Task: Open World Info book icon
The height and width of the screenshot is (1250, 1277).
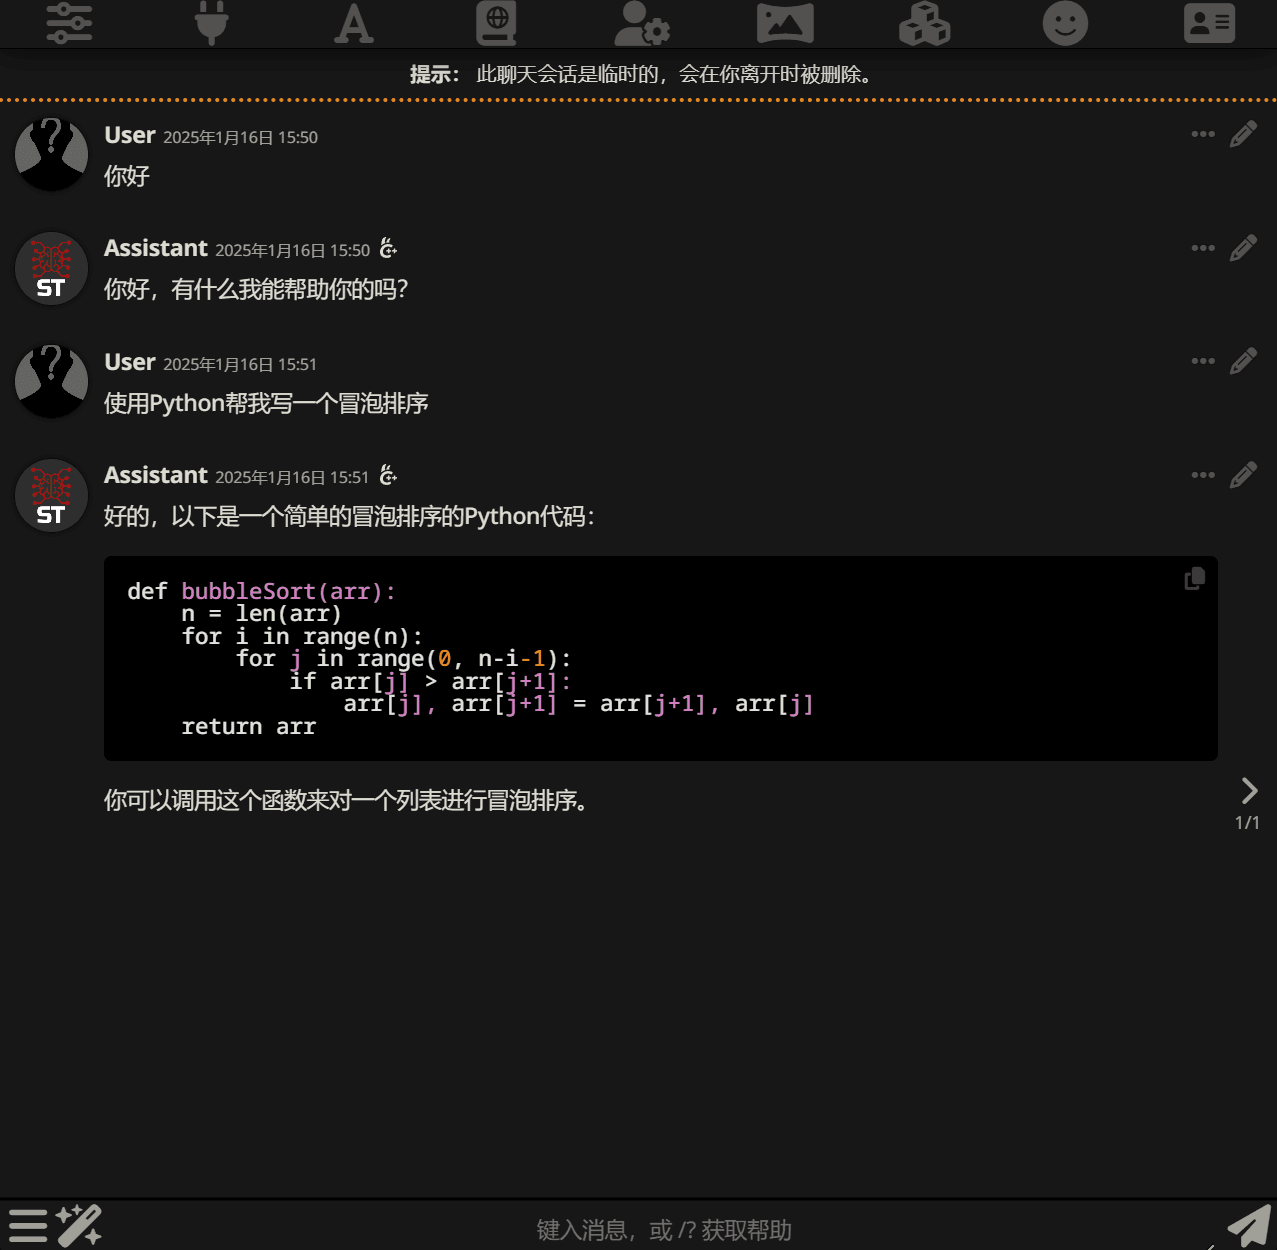Action: [496, 23]
